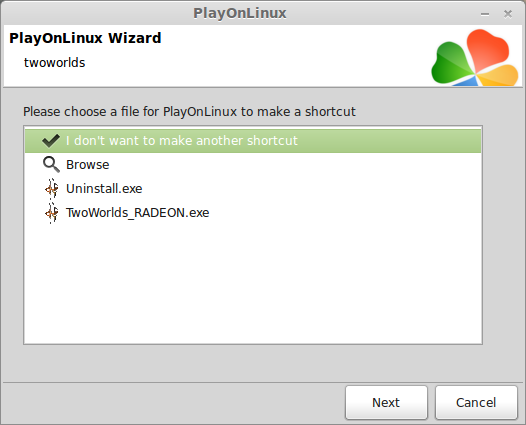Viewport: 526px width, 425px height.
Task: Click the TwoWorlds_RADEON.exe program icon
Action: point(51,213)
